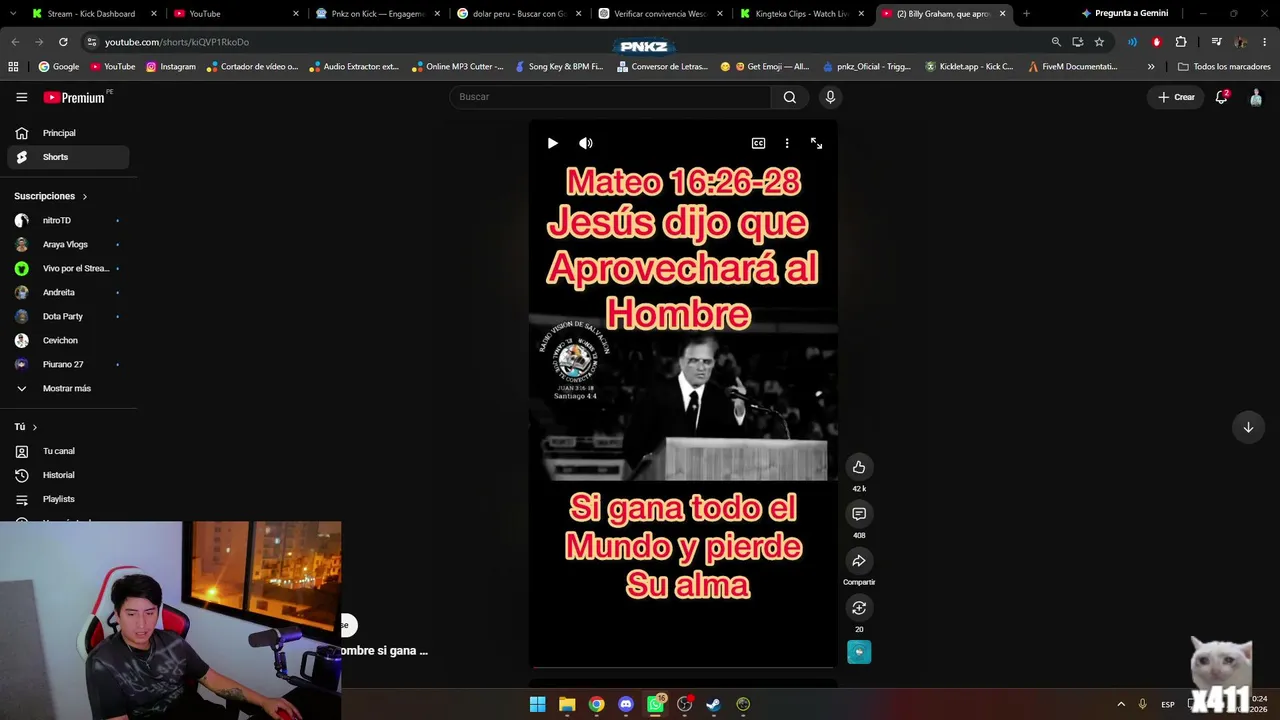Viewport: 1280px width, 720px height.
Task: Open the Dota Party channel
Action: coord(68,316)
